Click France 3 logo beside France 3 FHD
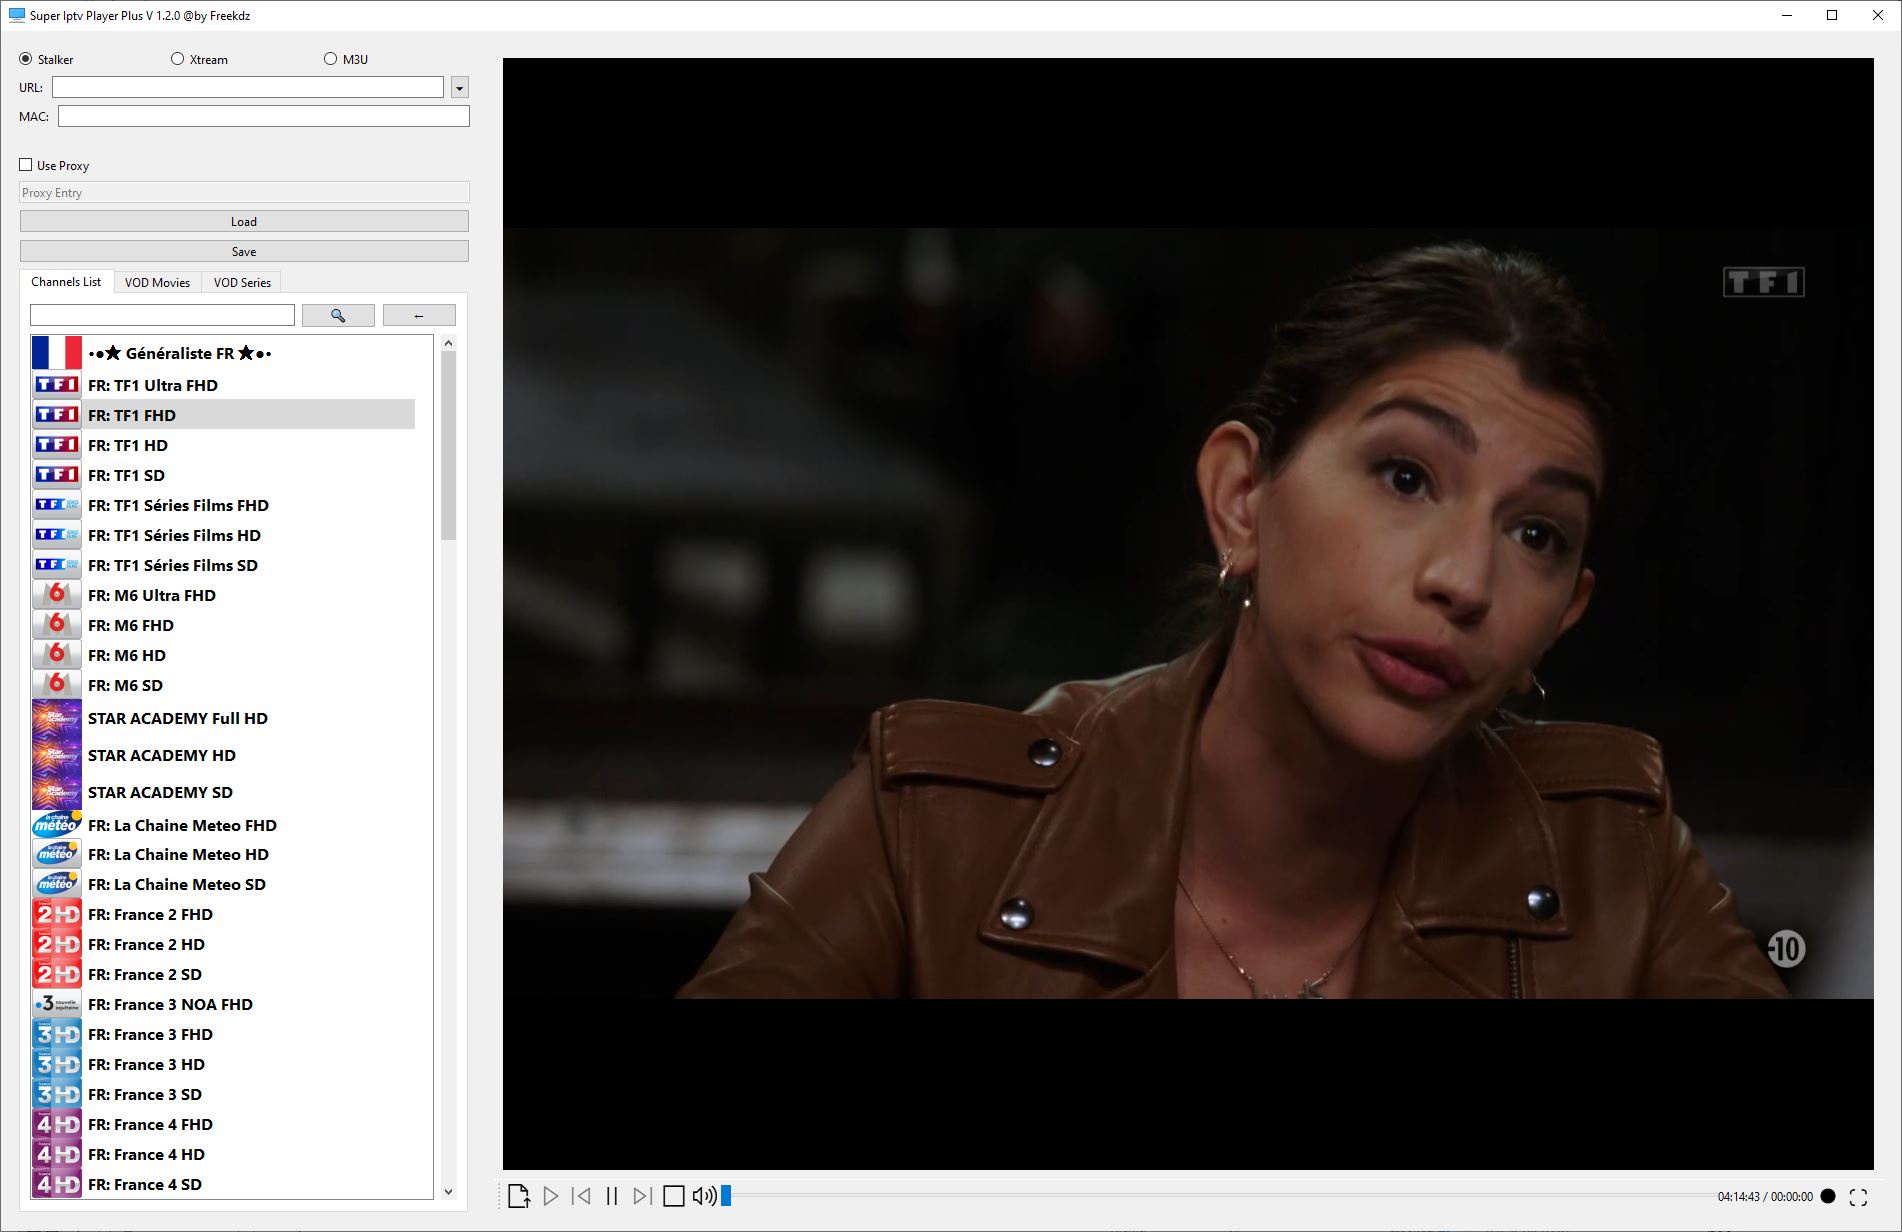 [x=57, y=1034]
